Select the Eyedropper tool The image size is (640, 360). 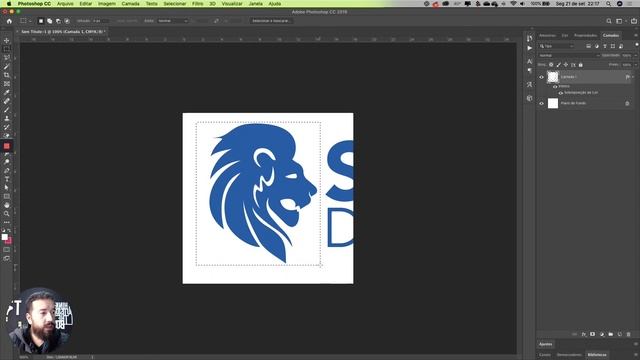click(7, 93)
